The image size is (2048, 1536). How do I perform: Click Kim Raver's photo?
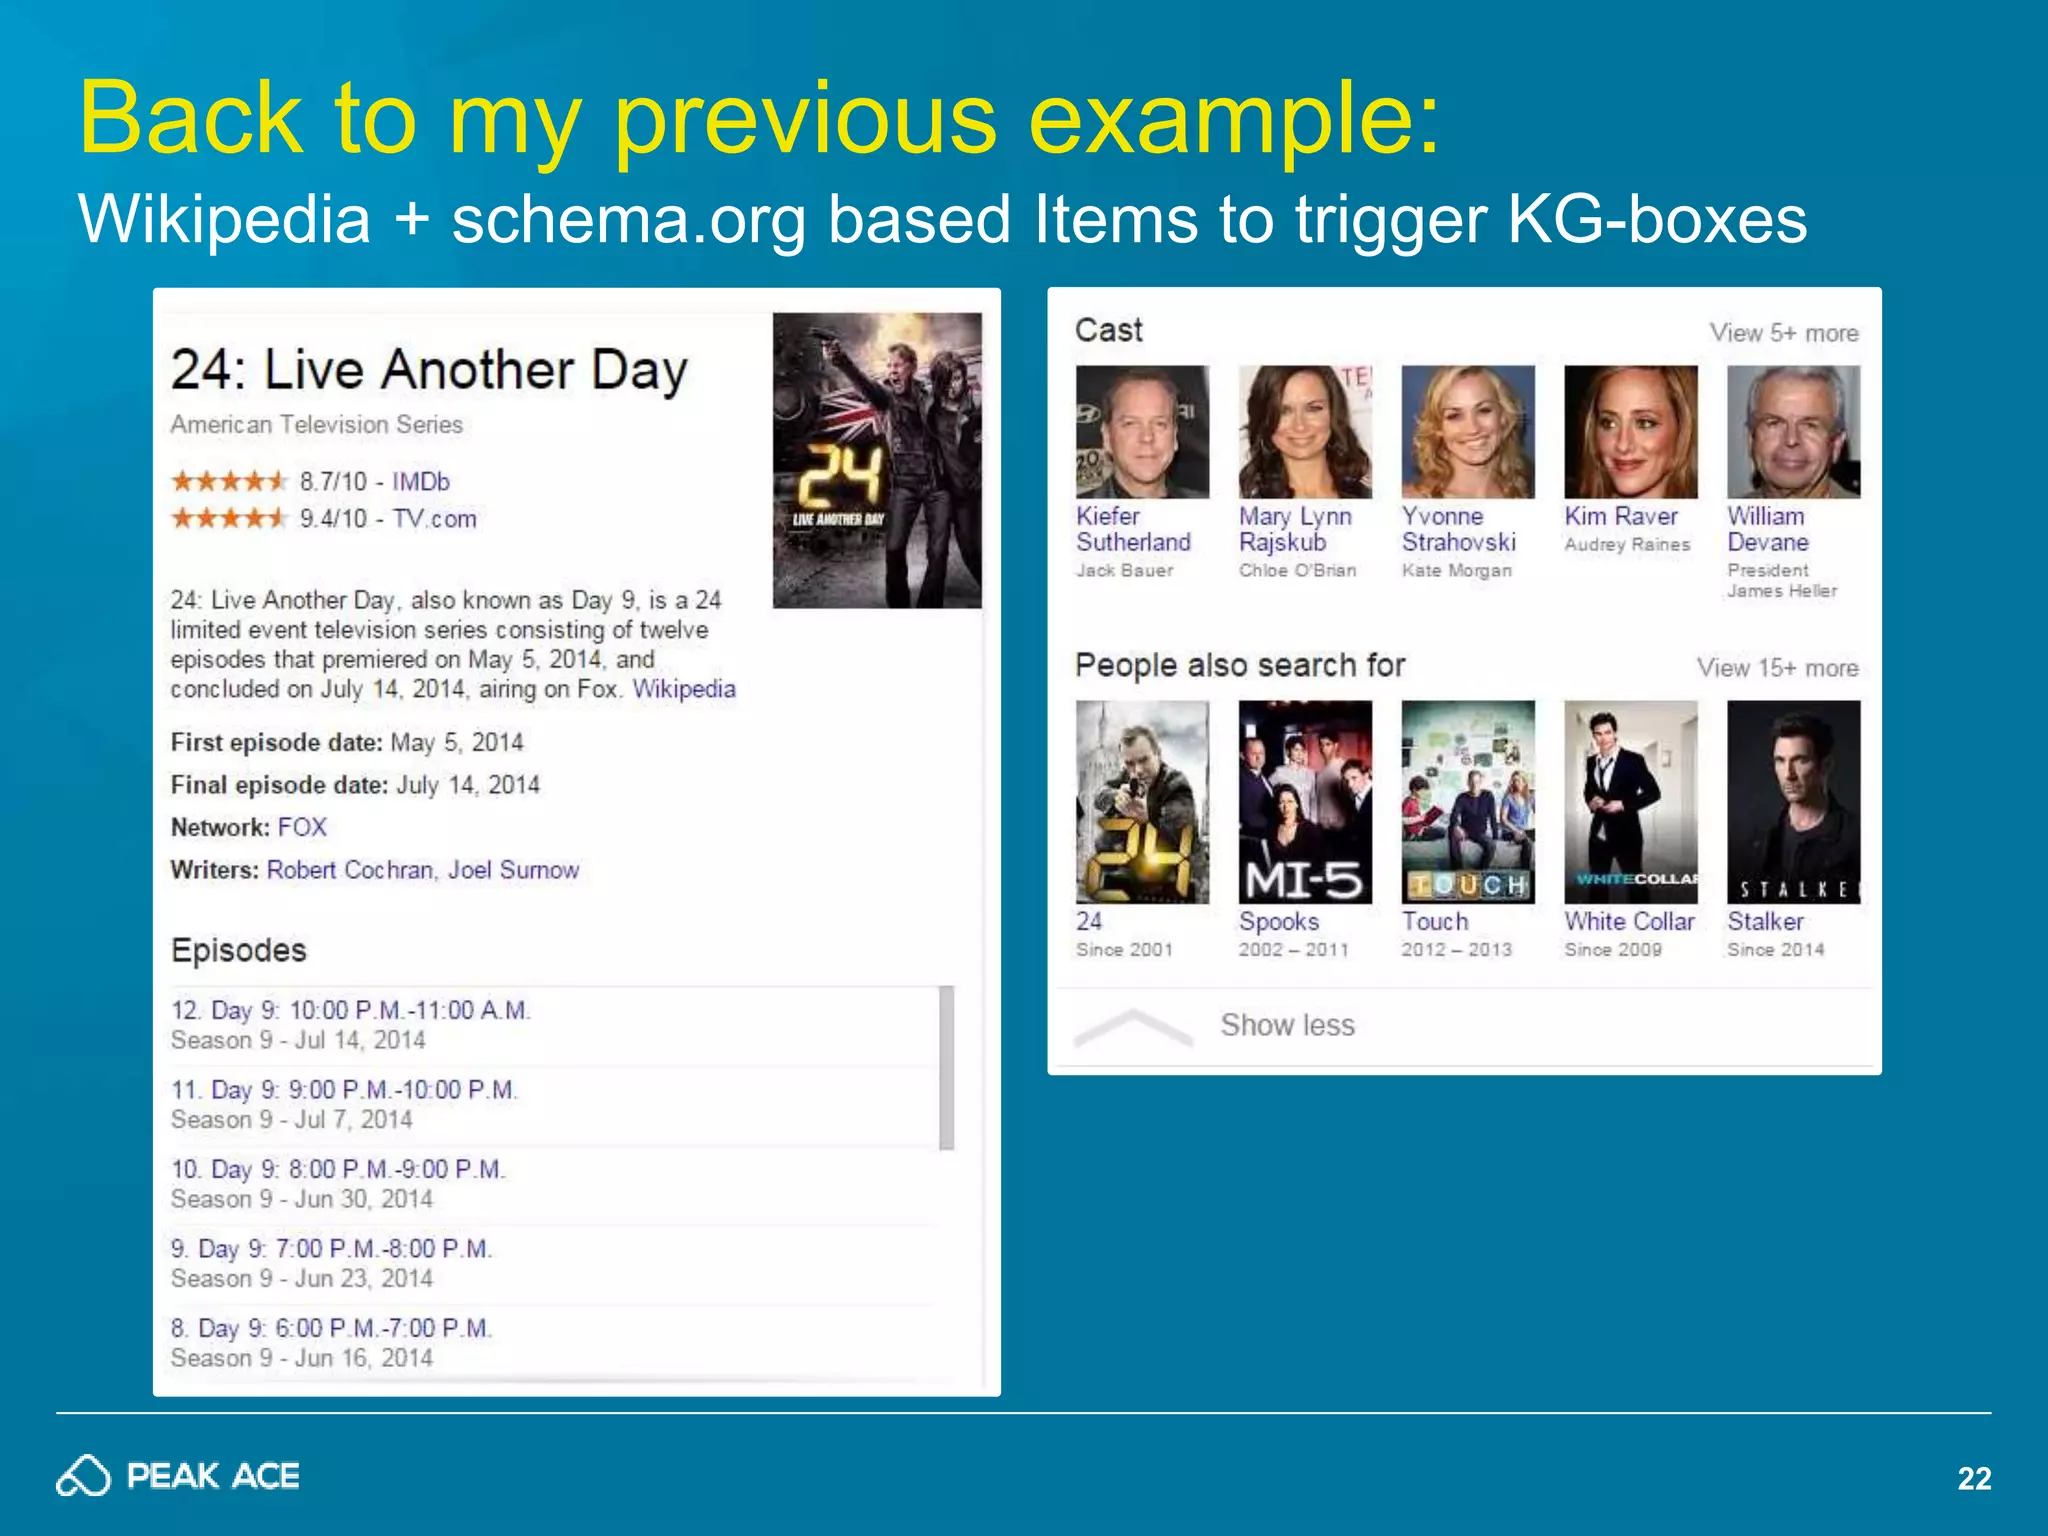click(1631, 432)
